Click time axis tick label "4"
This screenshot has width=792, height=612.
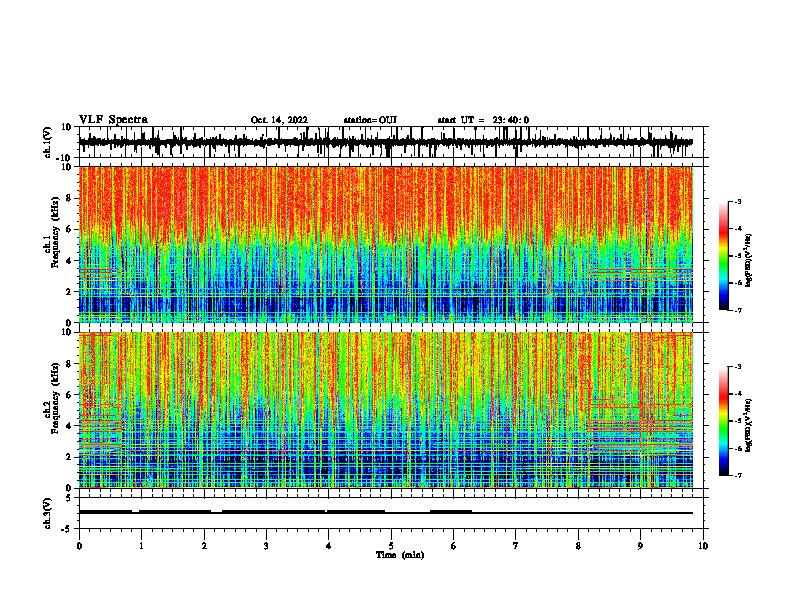pyautogui.click(x=328, y=546)
